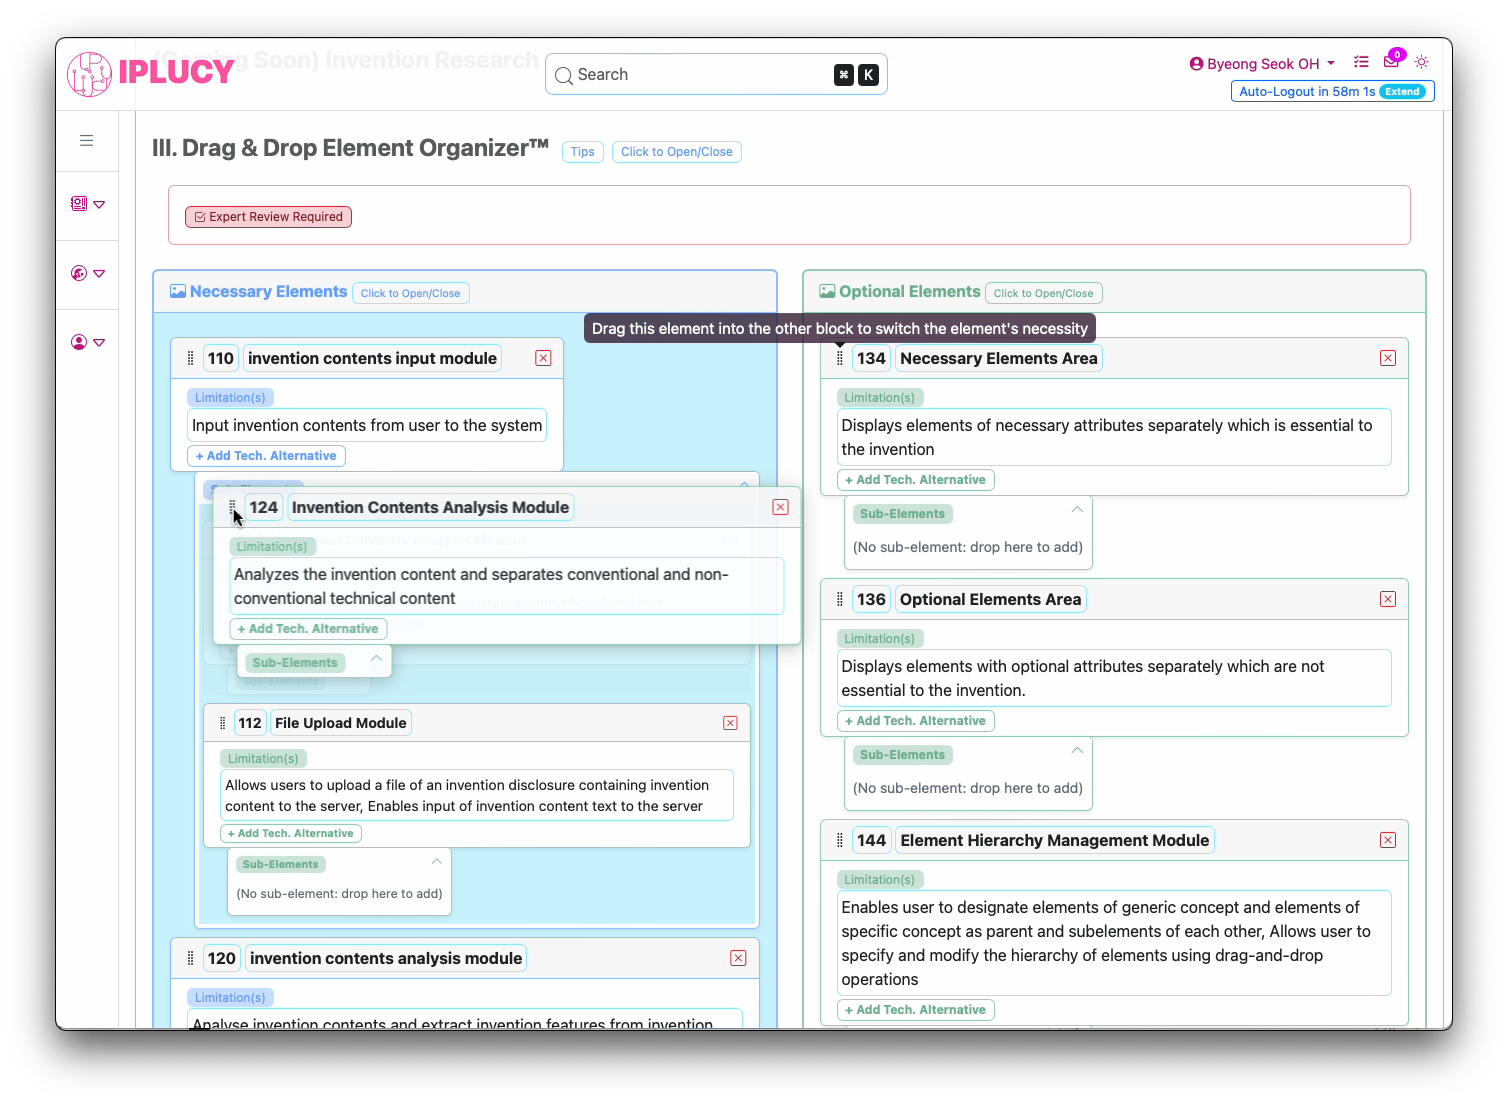Click the Auto-Logout countdown text
Image resolution: width=1508 pixels, height=1104 pixels.
pos(1307,91)
